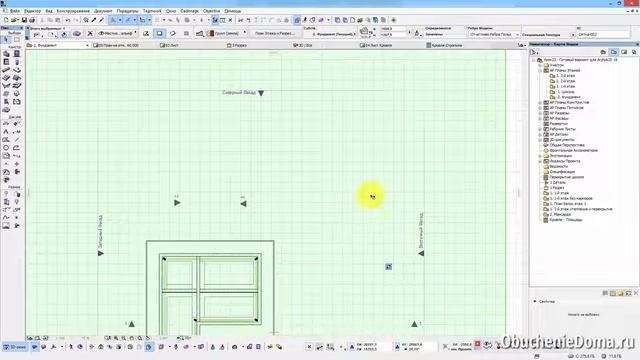Open the Cadimage menu

pyautogui.click(x=189, y=11)
